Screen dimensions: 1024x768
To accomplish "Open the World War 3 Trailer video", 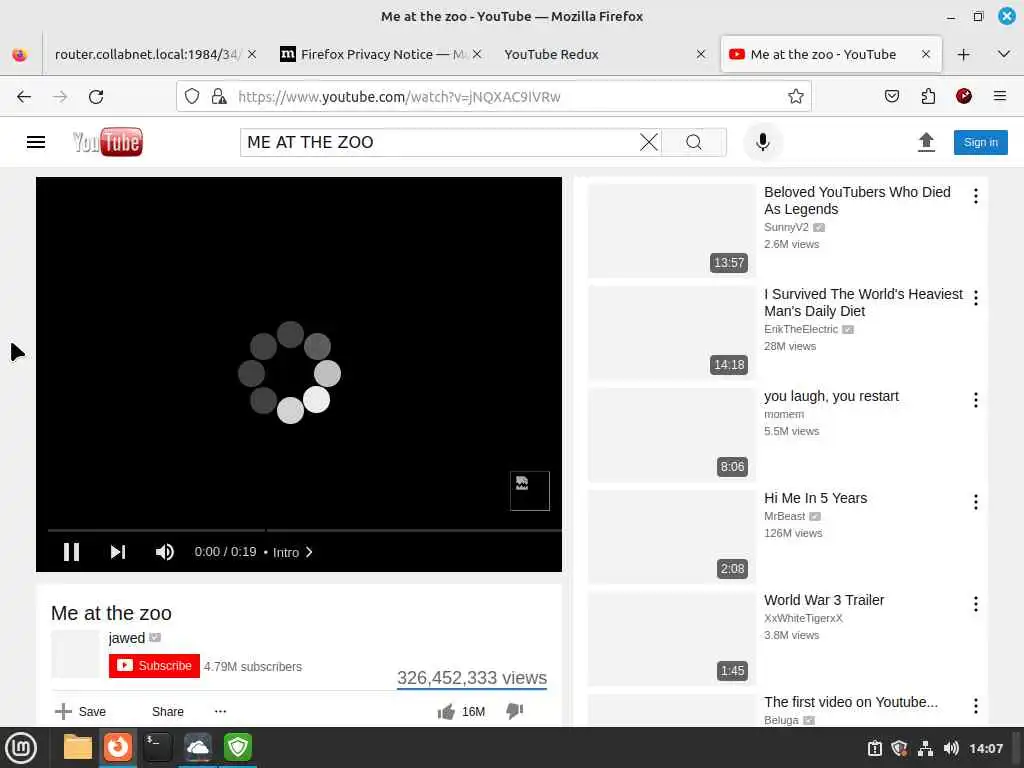I will [x=824, y=600].
